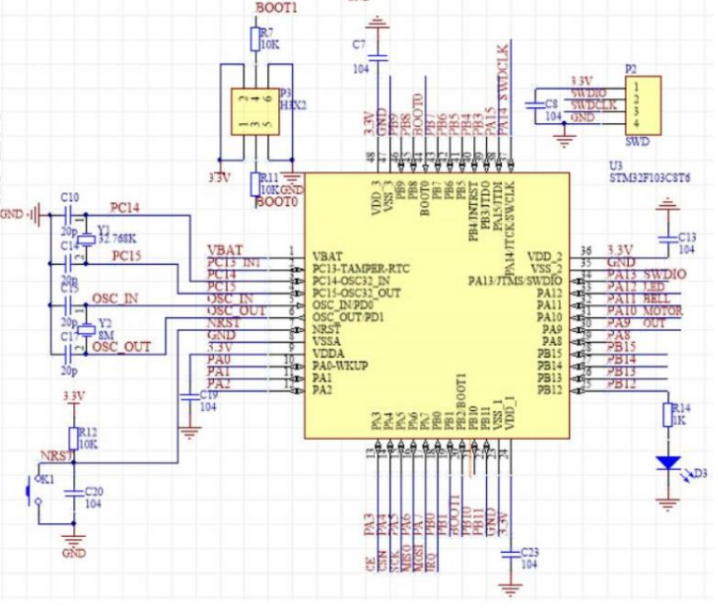Click the ground symbol below LED D3
The width and height of the screenshot is (718, 609).
click(668, 503)
